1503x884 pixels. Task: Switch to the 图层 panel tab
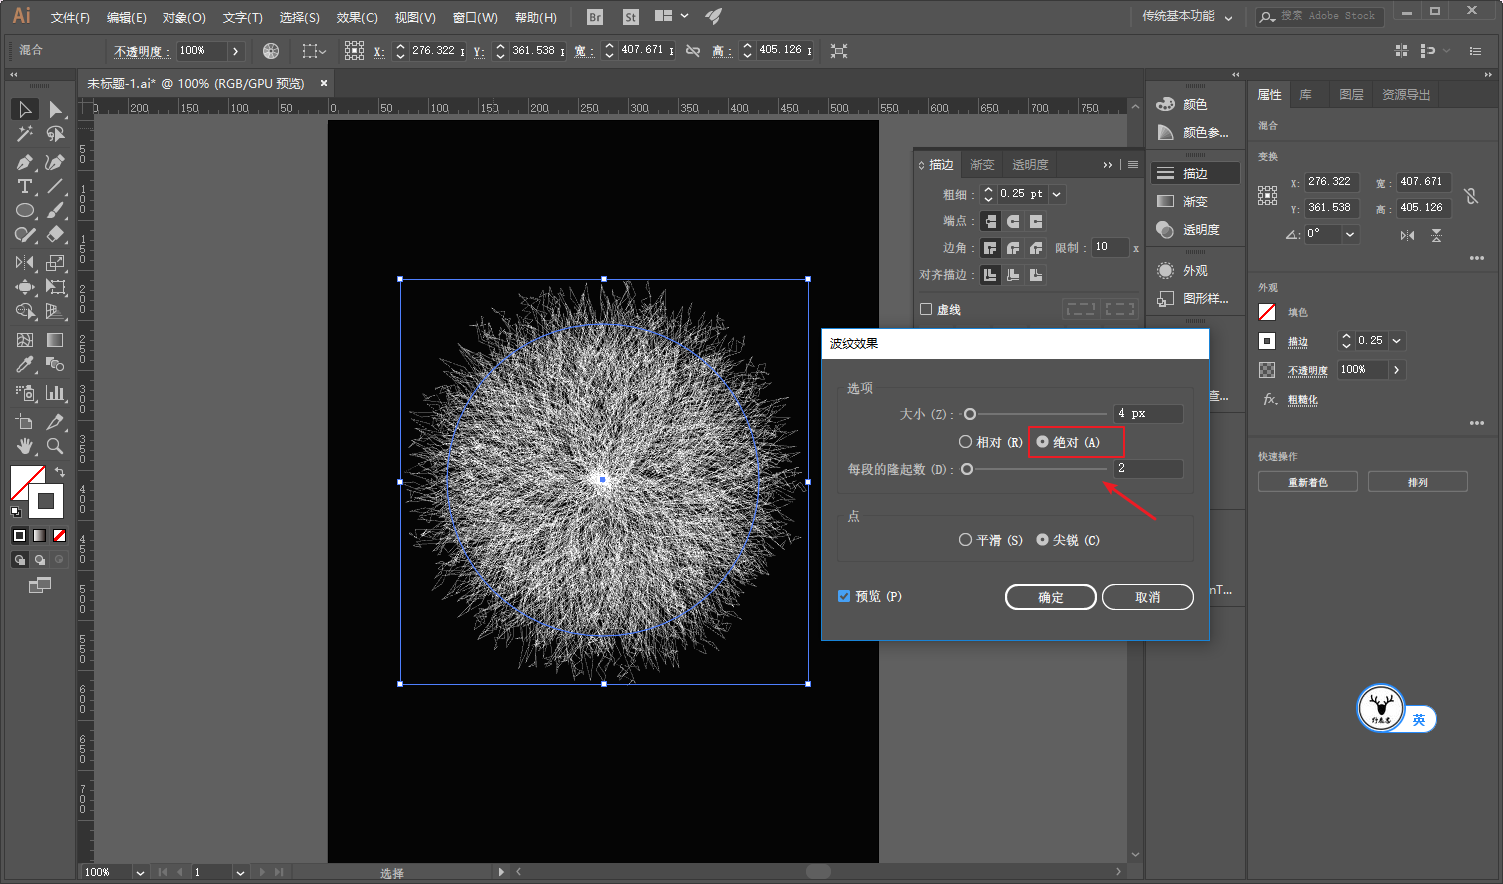(1351, 95)
